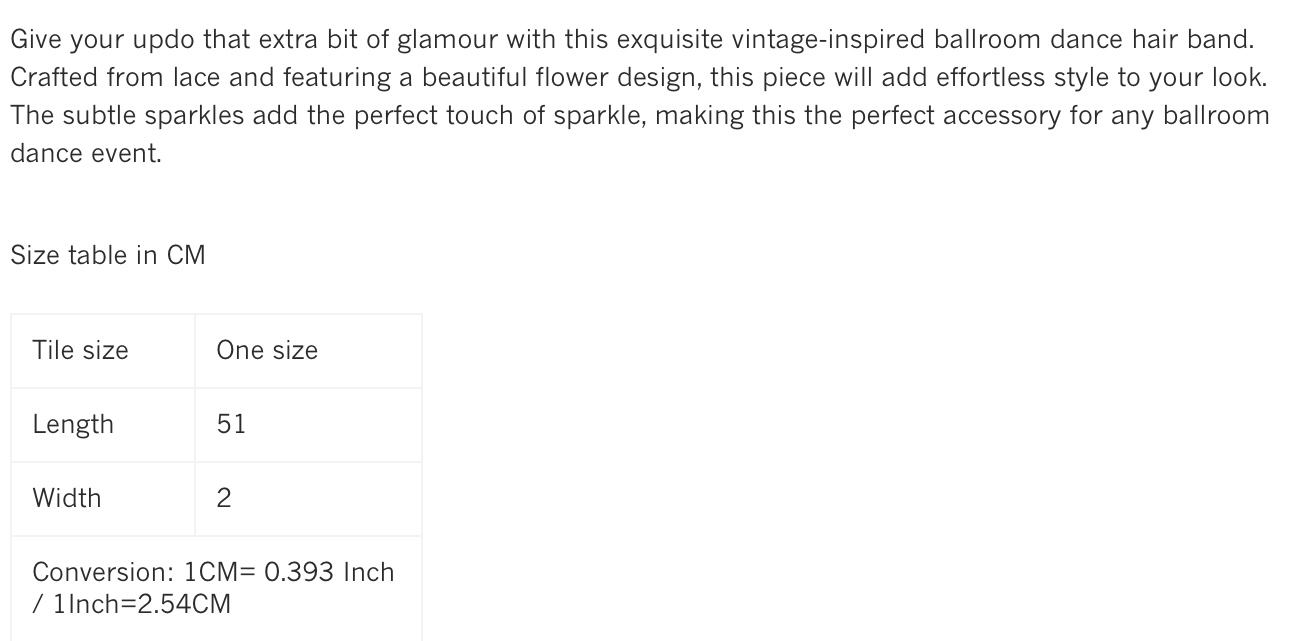Click the 'Size table in CM' heading
The height and width of the screenshot is (641, 1313).
pos(108,256)
